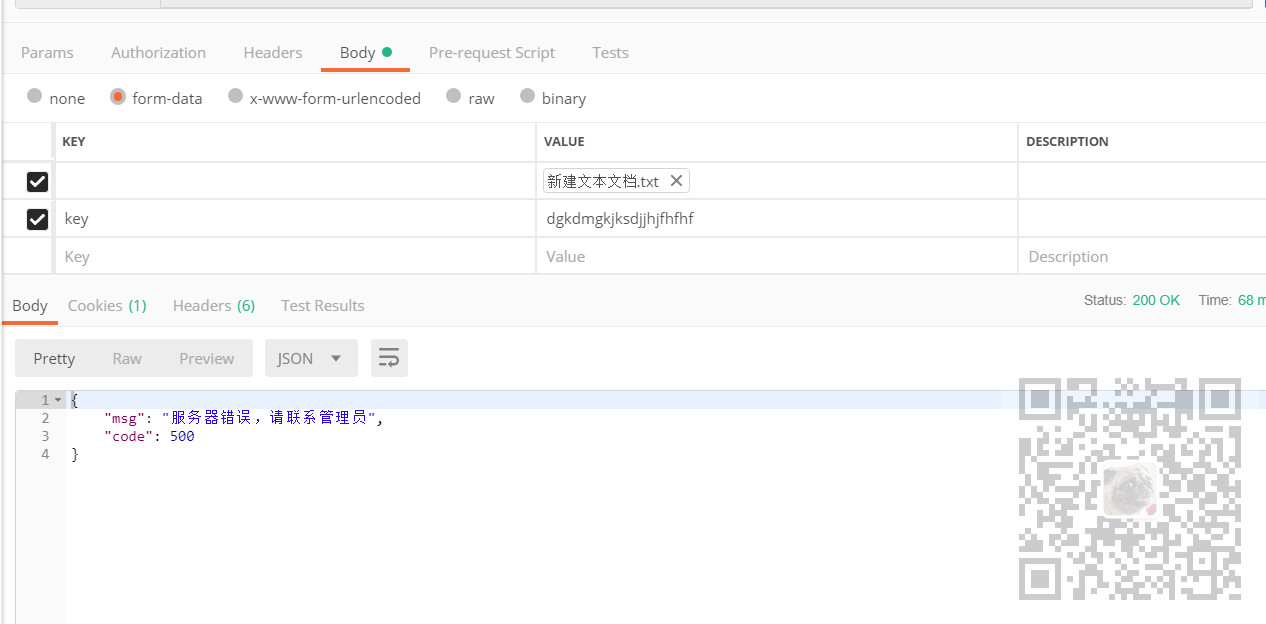Select the binary body type

pos(527,97)
